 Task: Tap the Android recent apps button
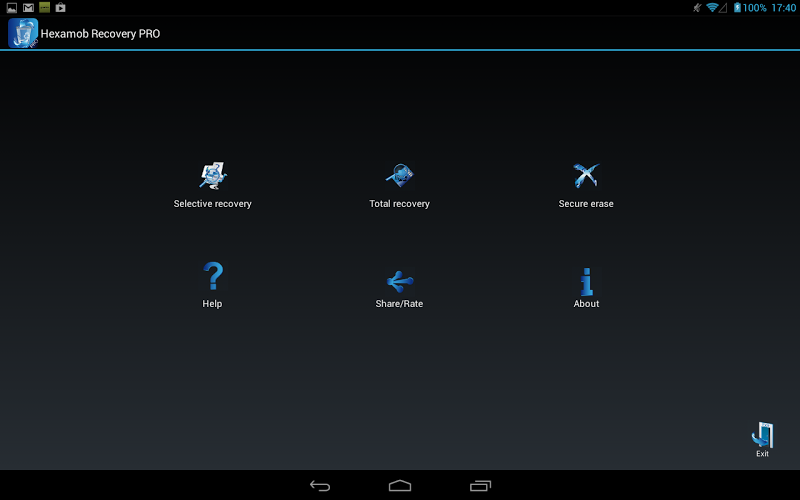click(480, 485)
